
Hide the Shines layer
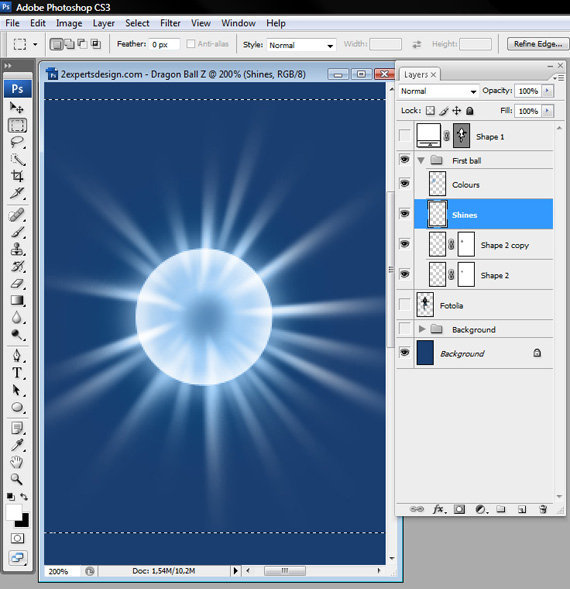pos(404,214)
